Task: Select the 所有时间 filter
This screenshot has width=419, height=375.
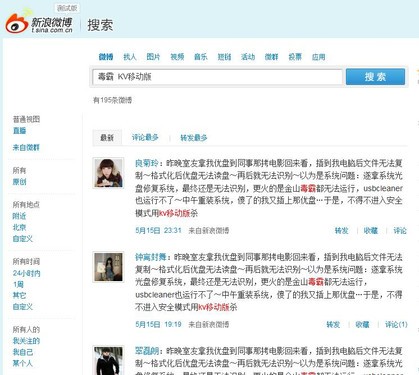Action: click(26, 262)
